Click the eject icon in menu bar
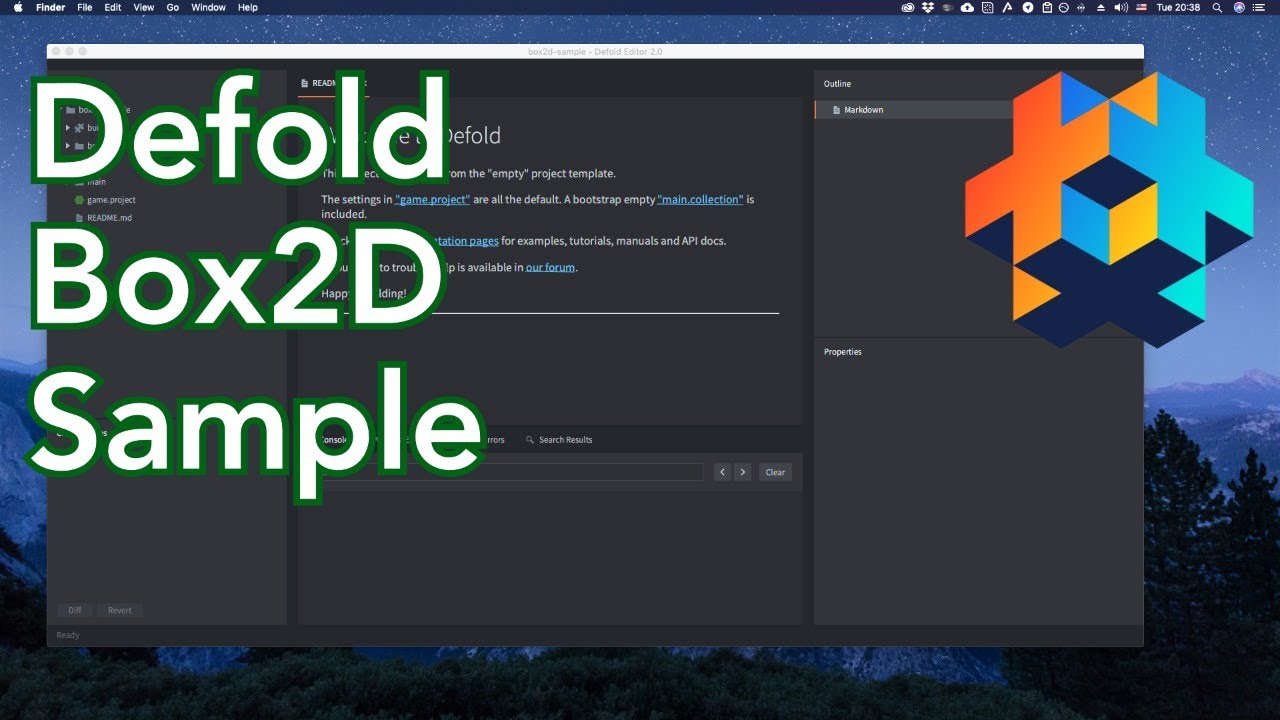This screenshot has height=720, width=1280. [x=1101, y=7]
